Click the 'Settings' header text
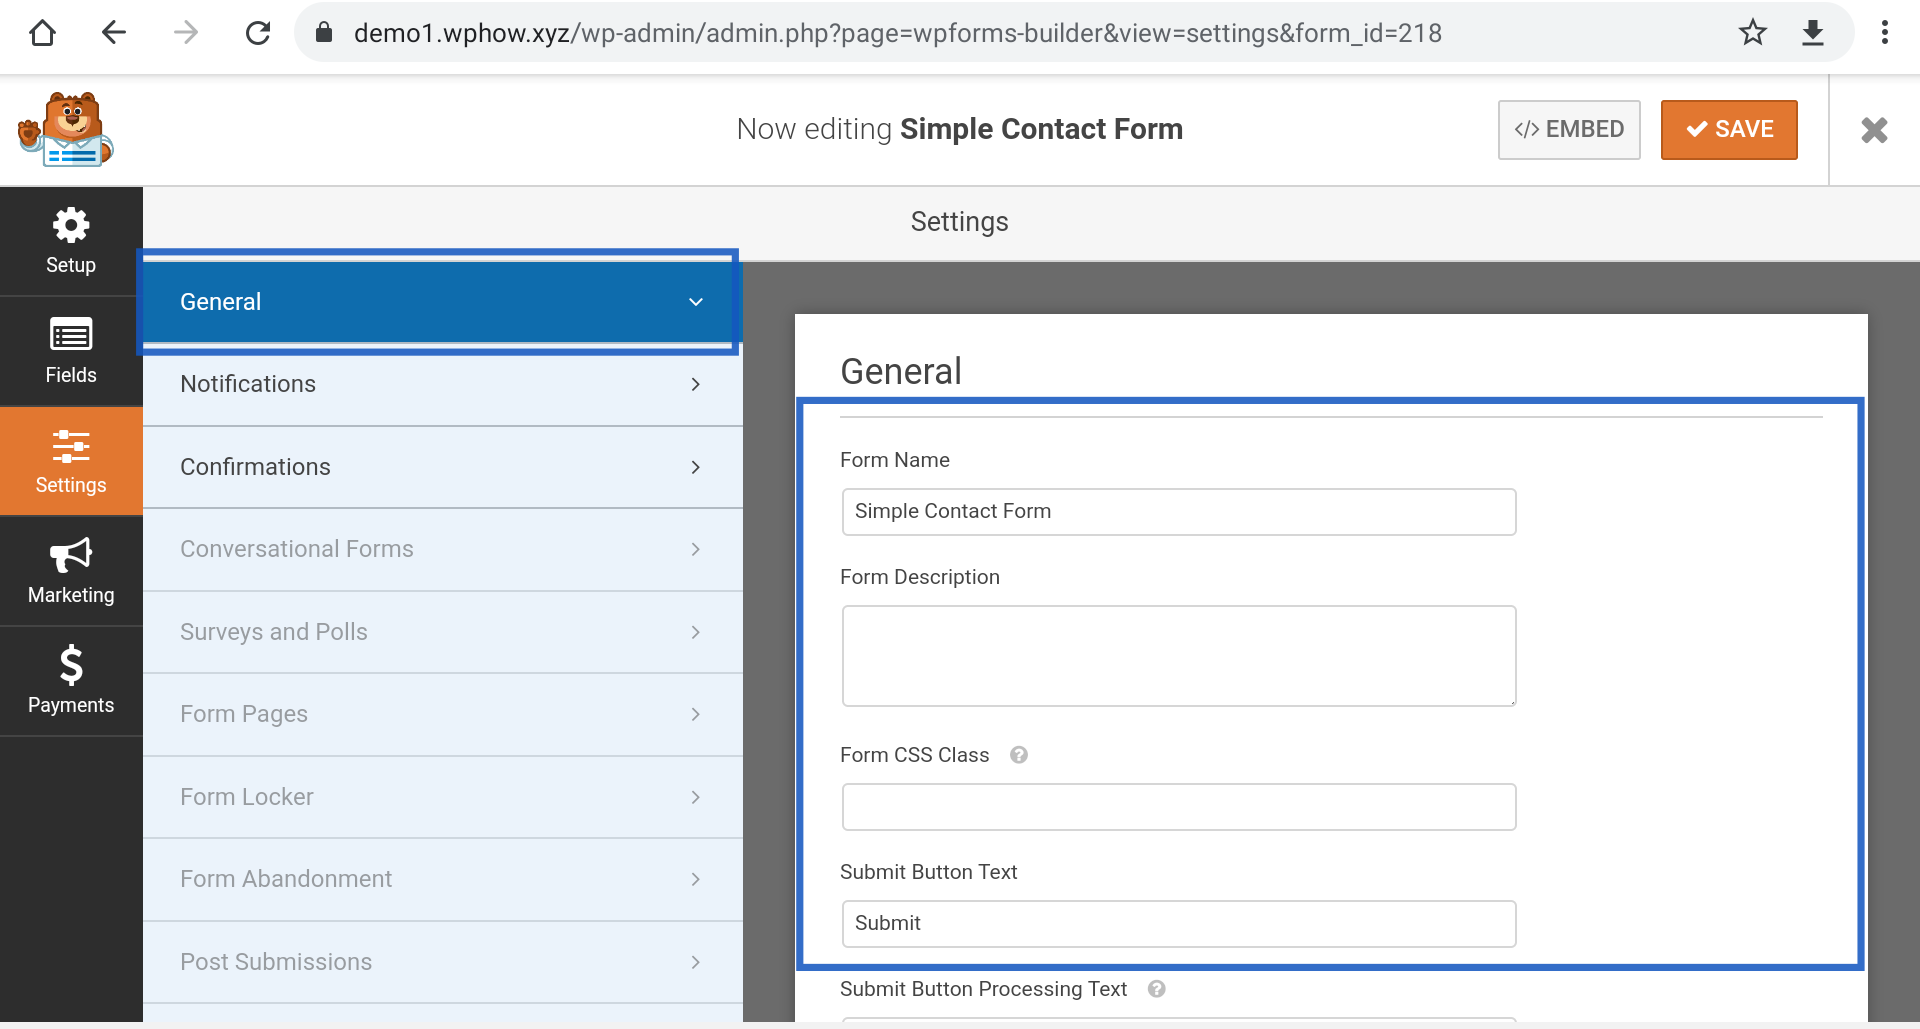The image size is (1920, 1029). (x=960, y=222)
